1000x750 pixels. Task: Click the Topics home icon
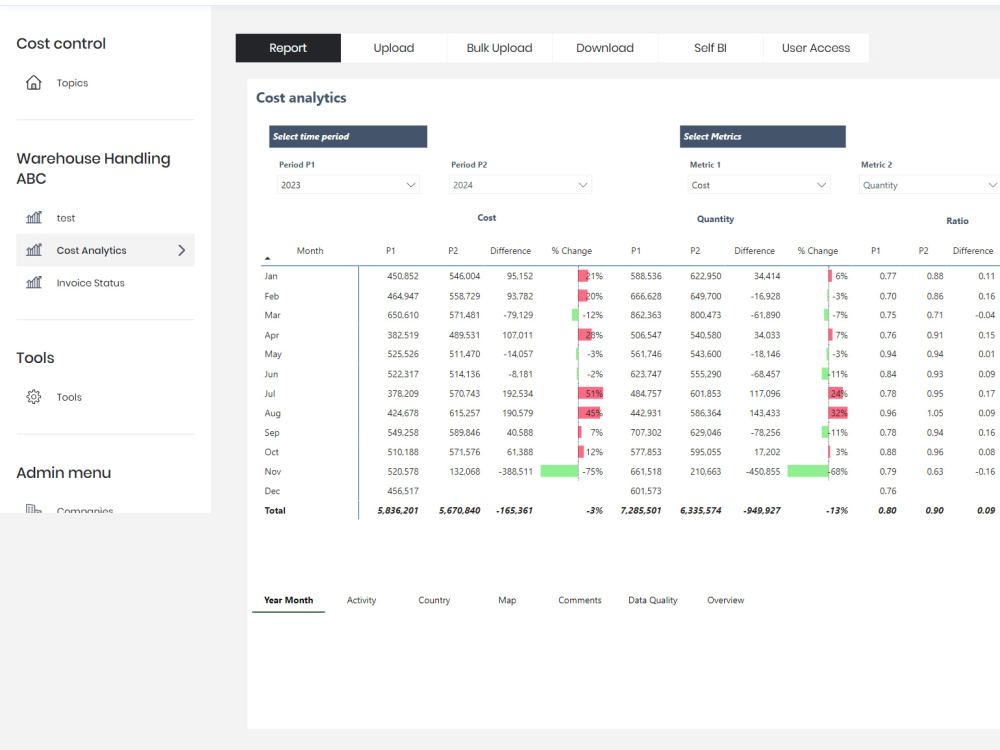pyautogui.click(x=34, y=83)
